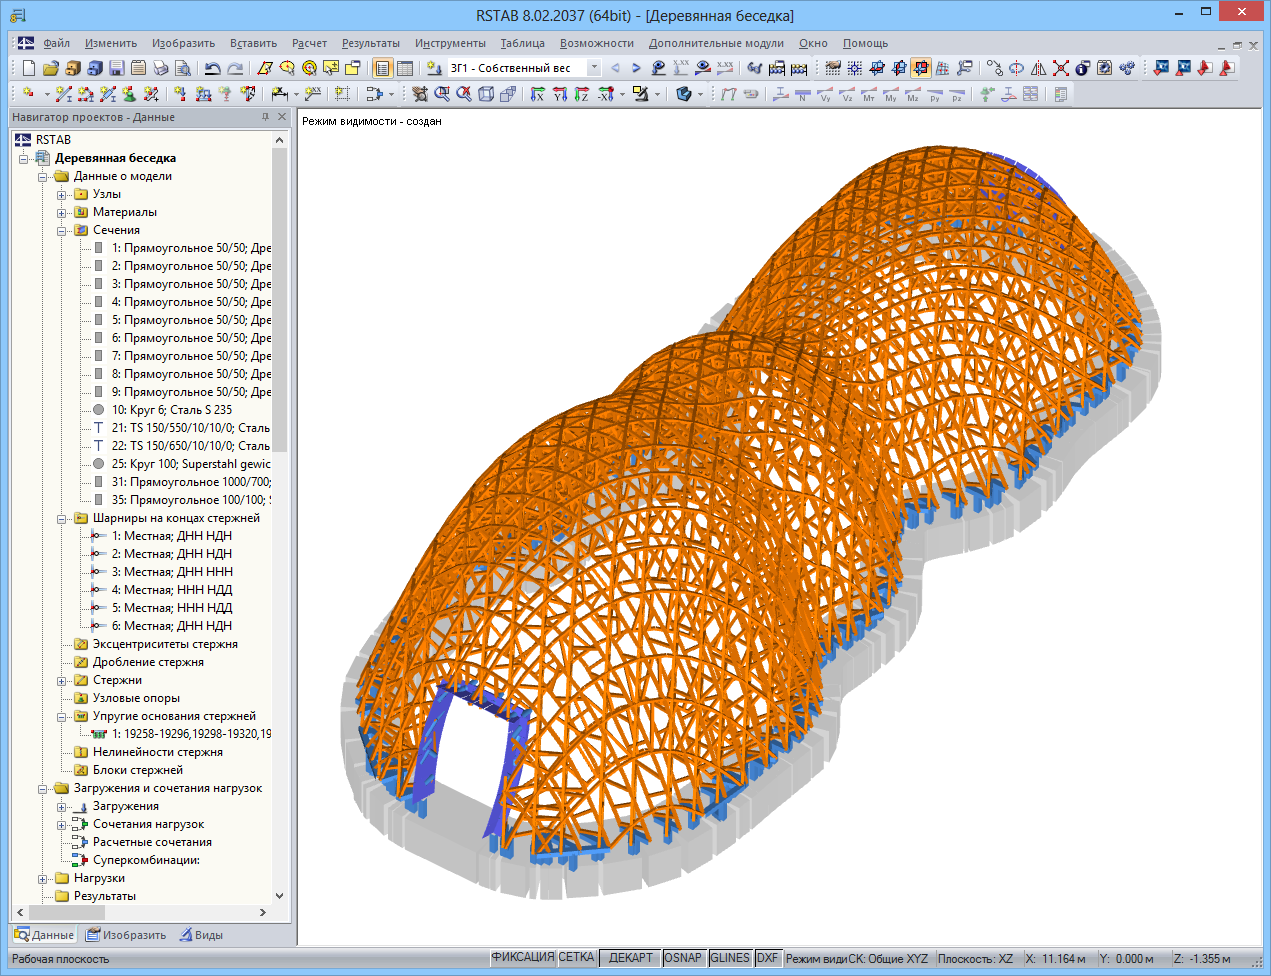This screenshot has height=976, width=1271.
Task: Create a new model with the blank page icon
Action: pyautogui.click(x=28, y=68)
